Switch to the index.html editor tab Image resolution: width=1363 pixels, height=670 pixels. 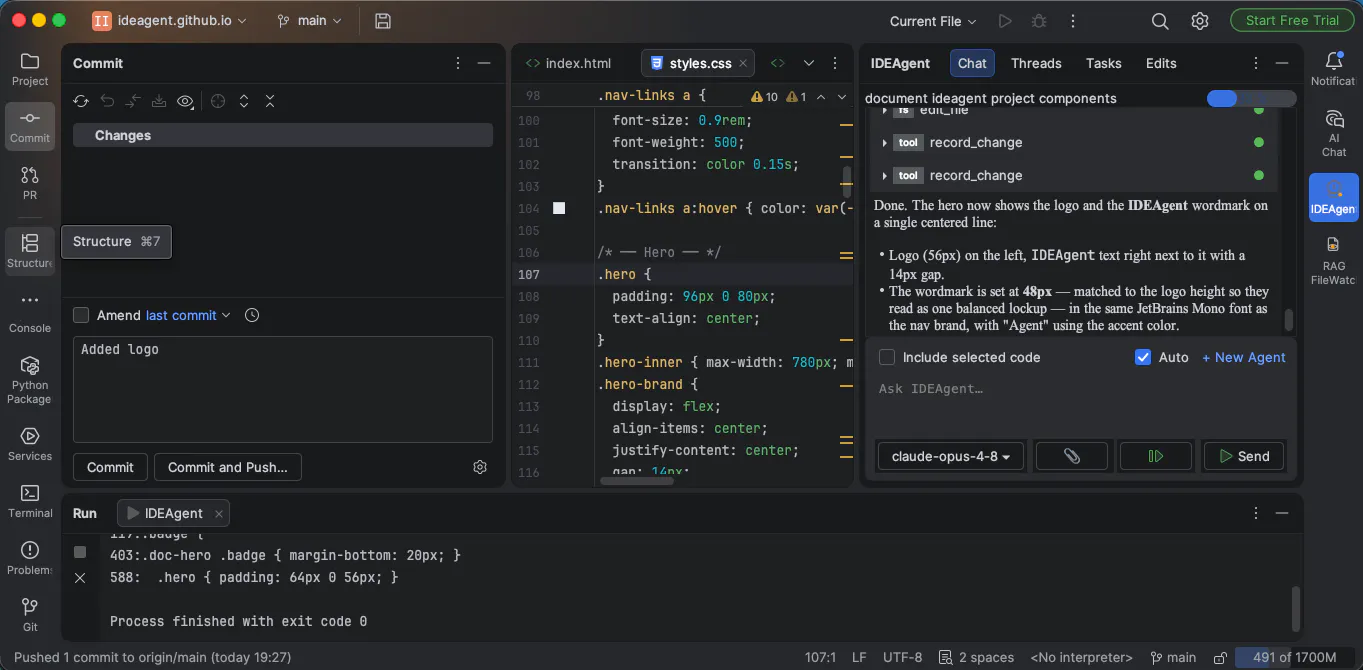click(x=568, y=63)
